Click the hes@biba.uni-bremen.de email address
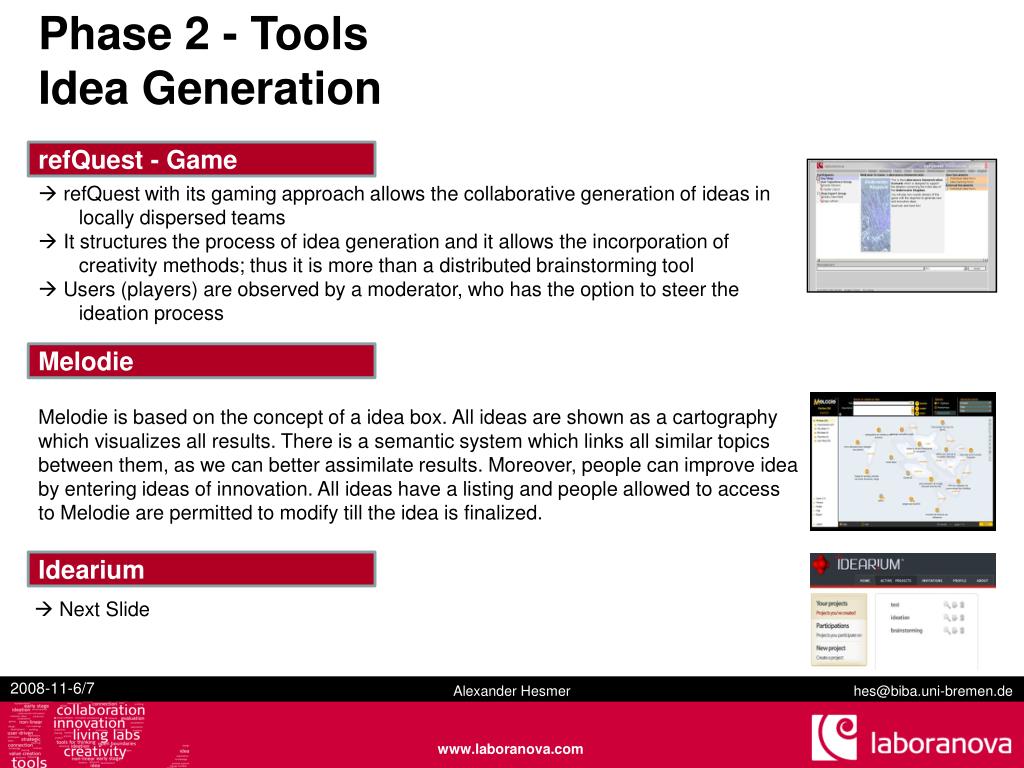Viewport: 1024px width, 768px height. 933,691
